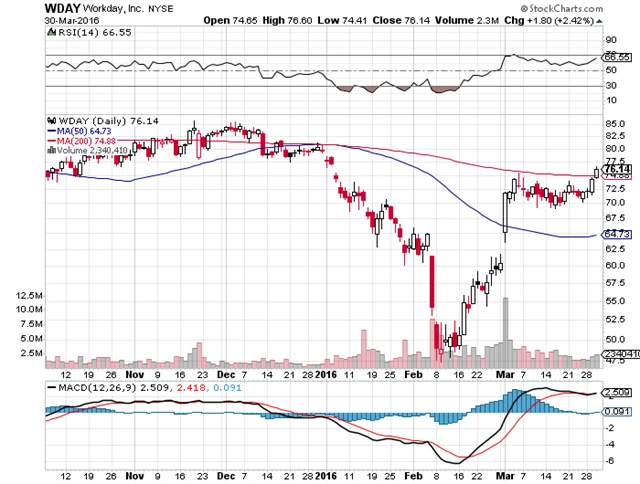Image resolution: width=640 pixels, height=484 pixels.
Task: Click the Mar label under price chart
Action: [x=505, y=375]
